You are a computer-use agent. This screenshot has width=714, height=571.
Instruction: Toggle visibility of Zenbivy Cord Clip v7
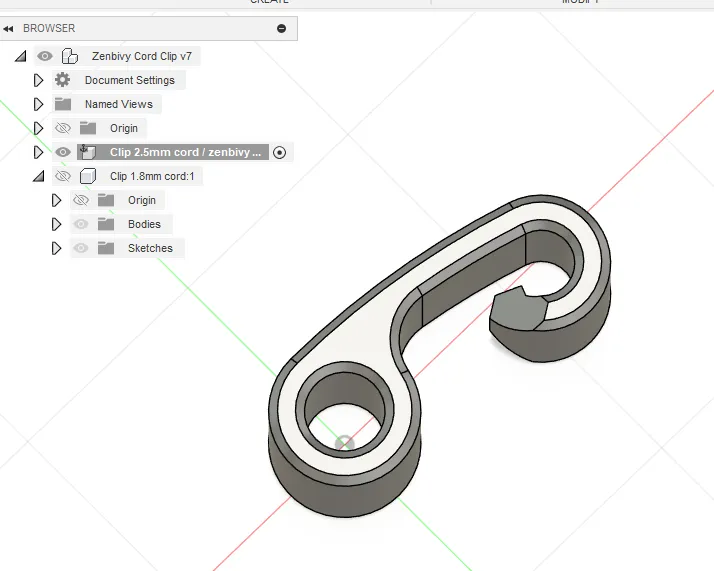[x=45, y=56]
